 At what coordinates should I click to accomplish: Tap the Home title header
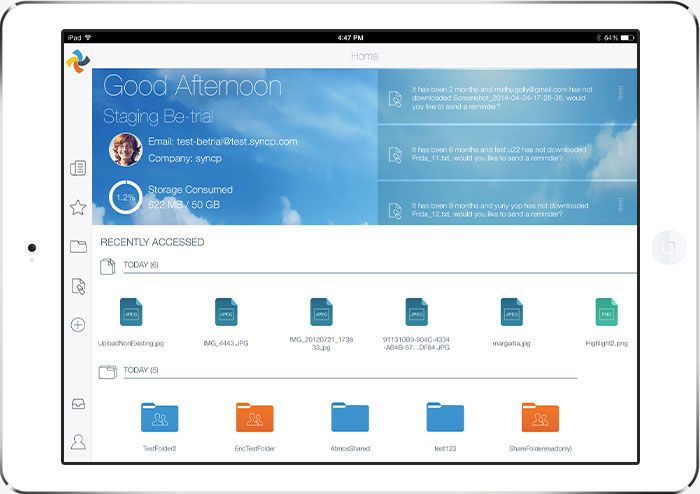point(365,56)
